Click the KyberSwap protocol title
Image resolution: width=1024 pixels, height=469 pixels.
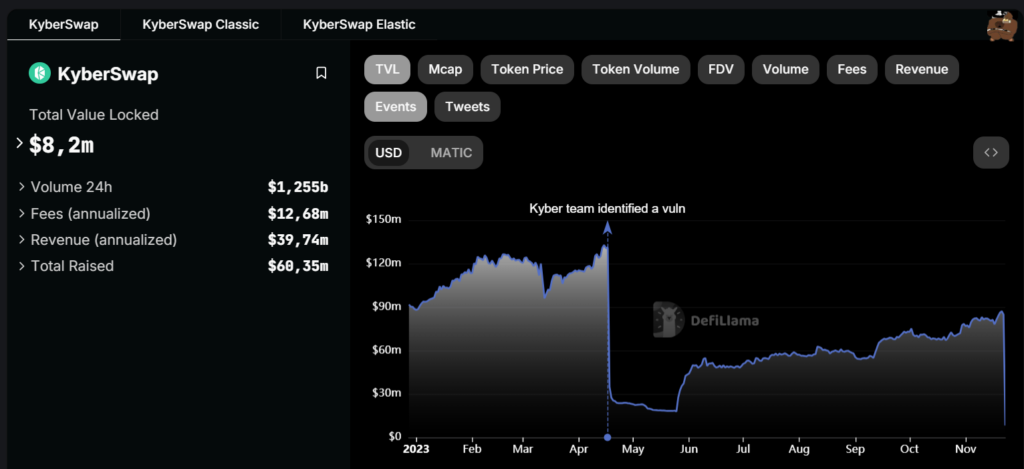(x=108, y=74)
